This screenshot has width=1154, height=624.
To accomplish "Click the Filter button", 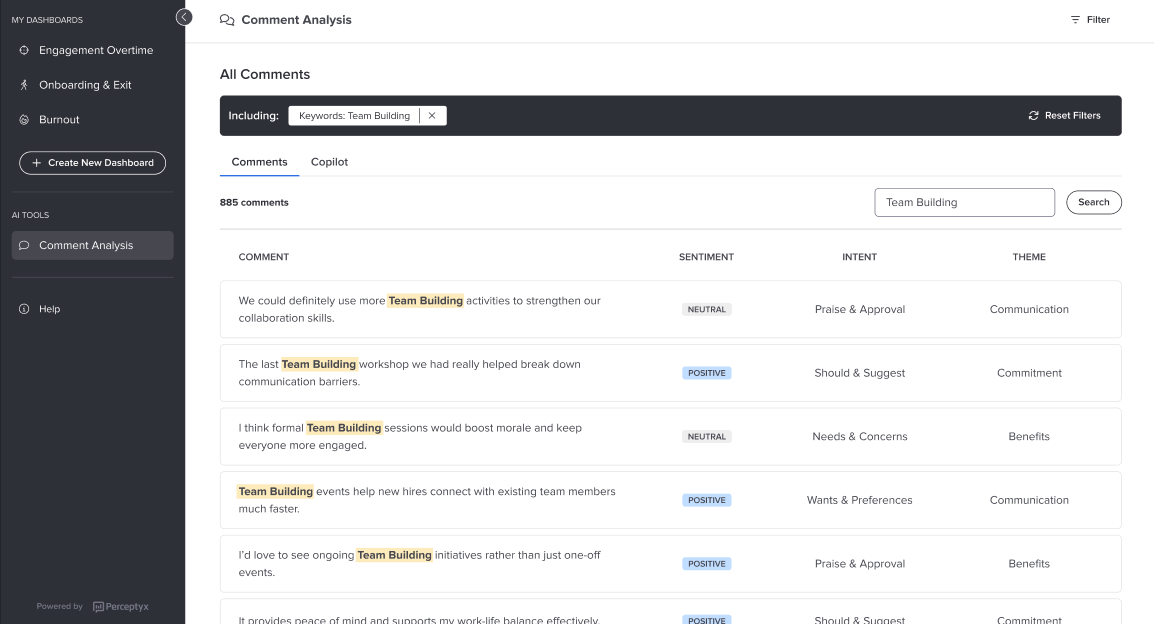I will (x=1090, y=20).
